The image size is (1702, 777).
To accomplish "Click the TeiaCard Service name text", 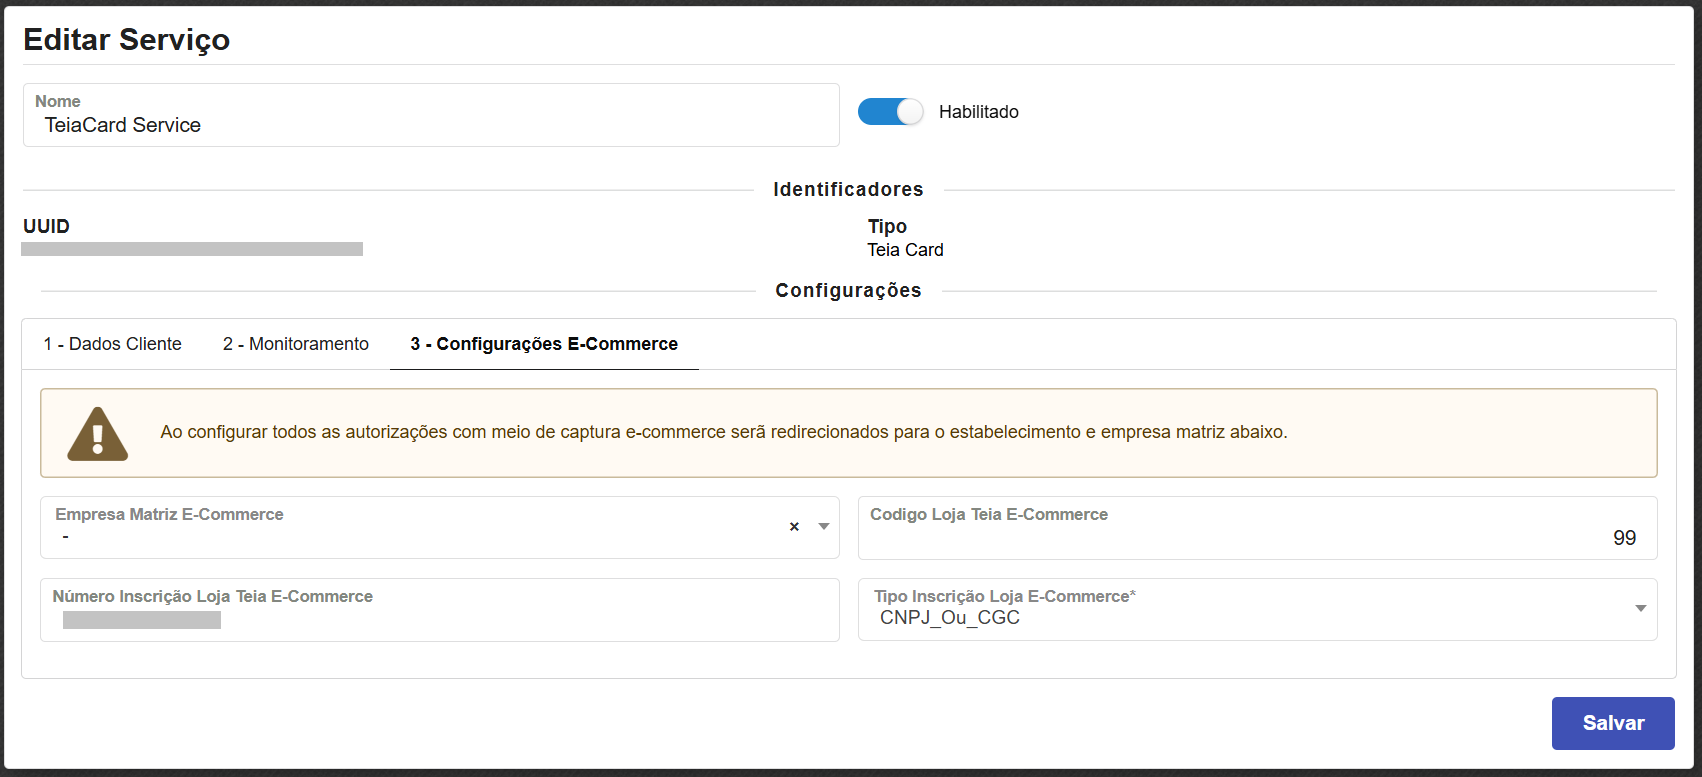I will point(121,125).
